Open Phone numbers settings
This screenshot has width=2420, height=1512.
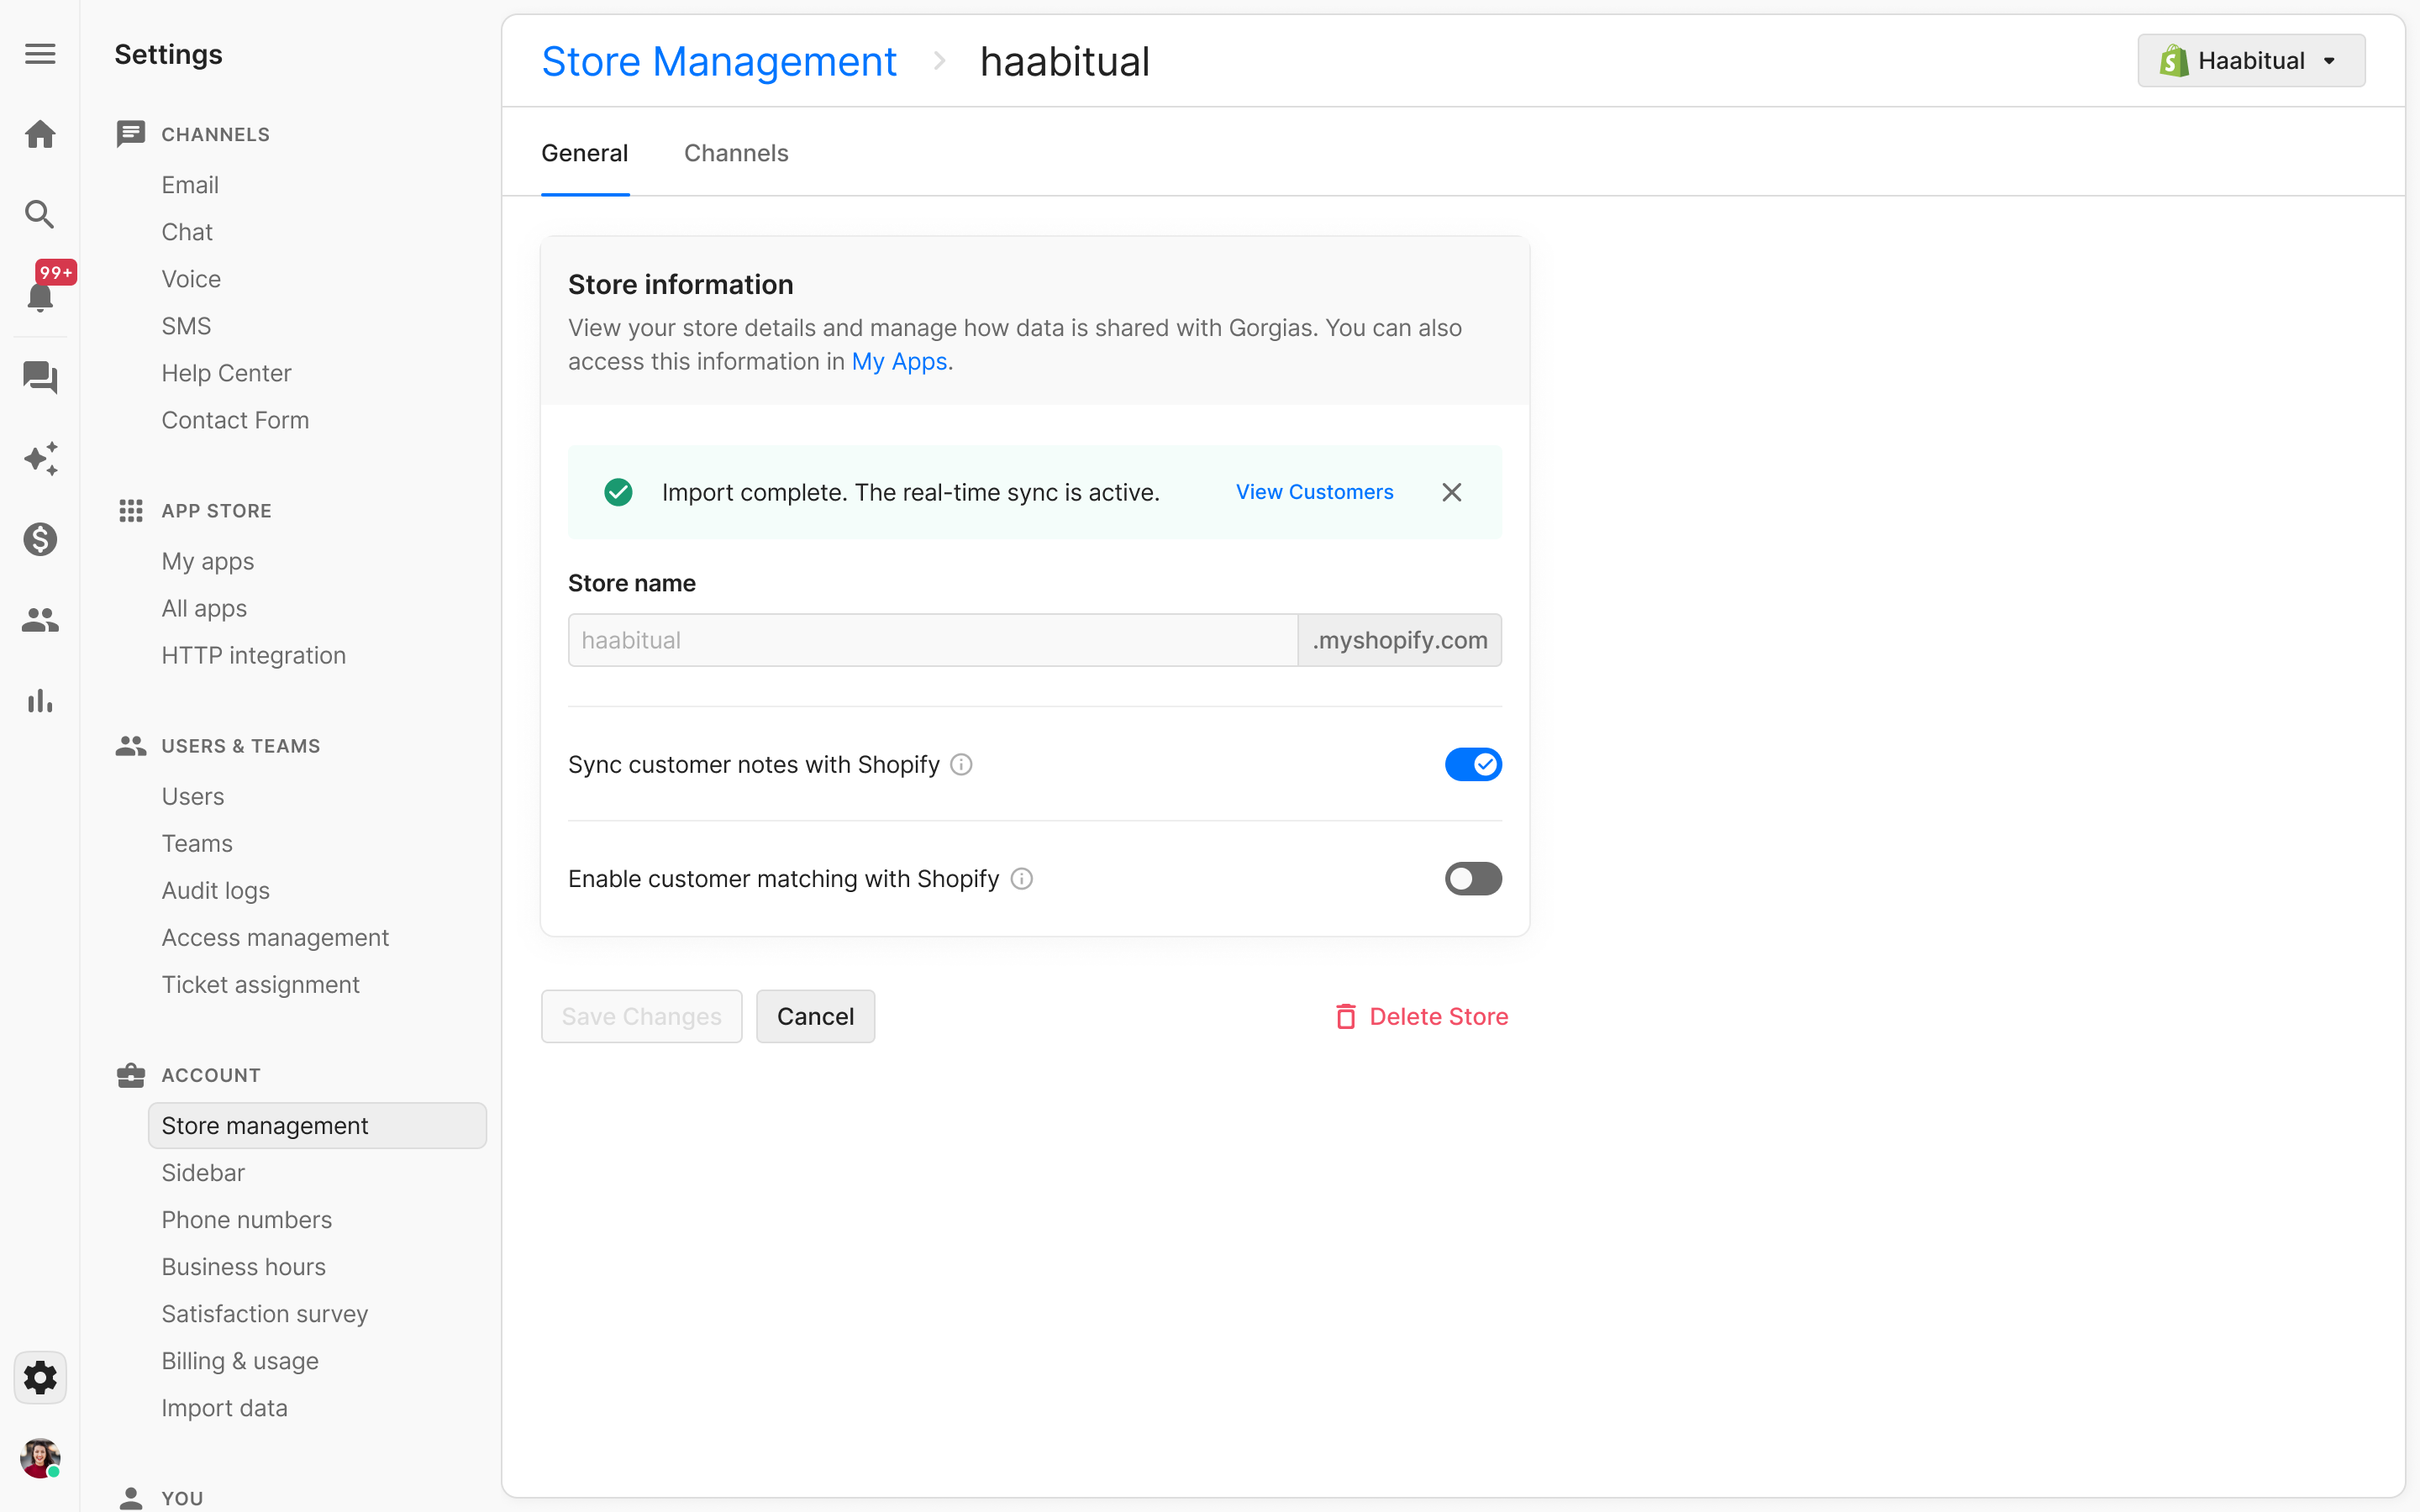[247, 1219]
